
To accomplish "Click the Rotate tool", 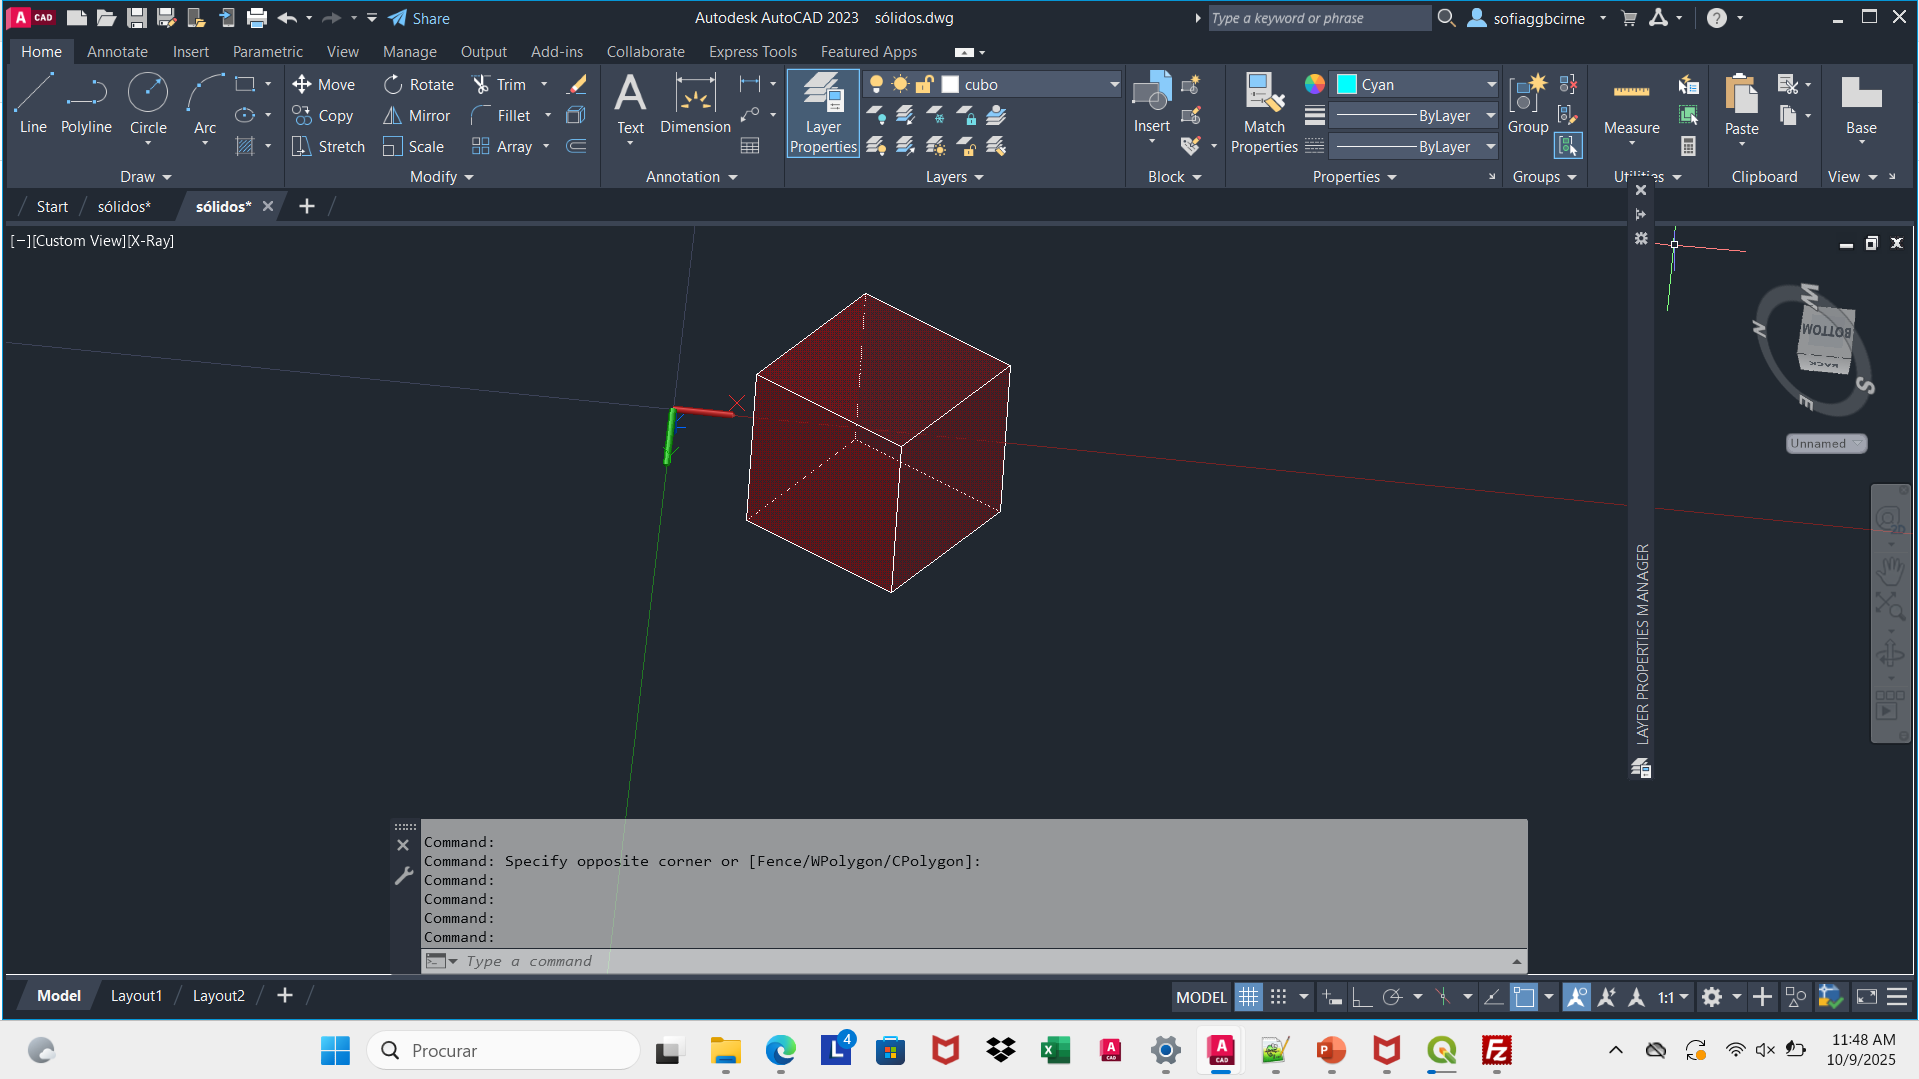I will pos(393,85).
